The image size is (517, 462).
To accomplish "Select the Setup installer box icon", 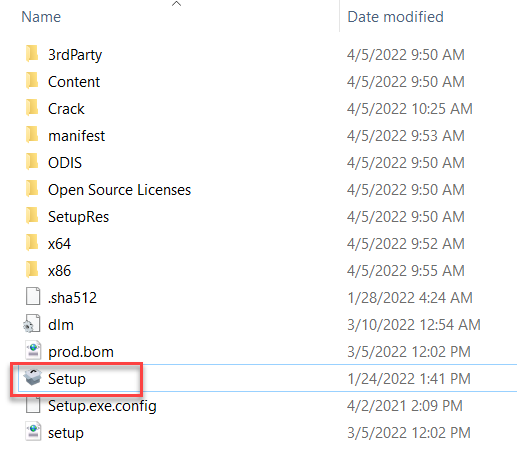I will point(33,378).
